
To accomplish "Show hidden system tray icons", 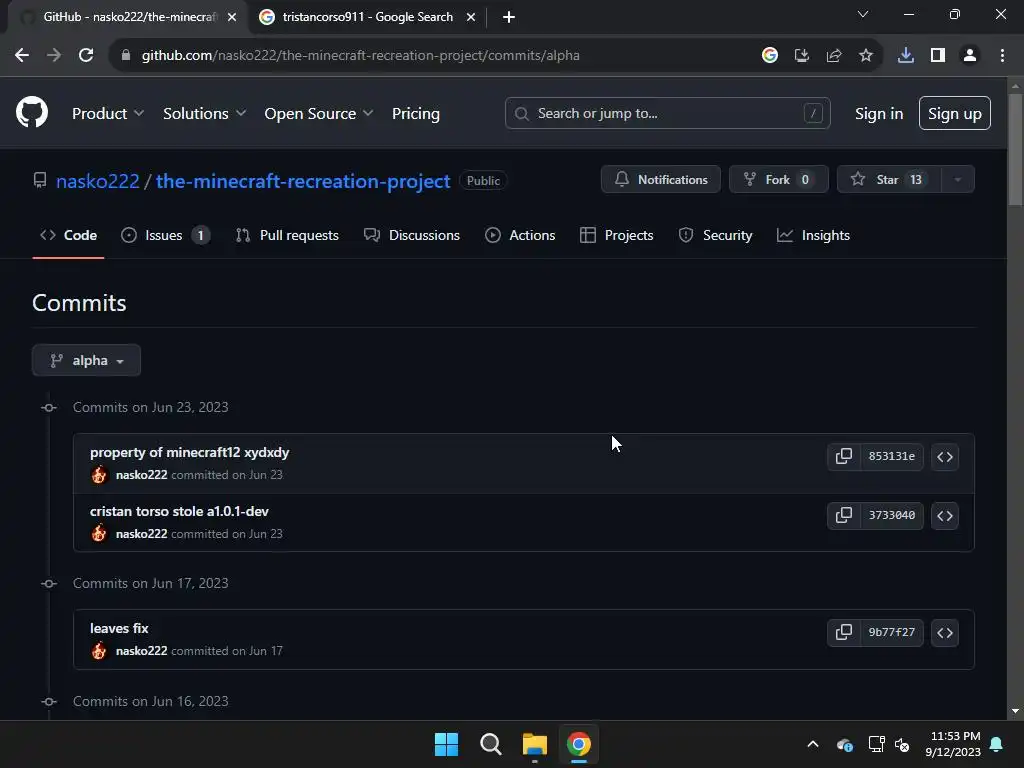I will pyautogui.click(x=813, y=744).
